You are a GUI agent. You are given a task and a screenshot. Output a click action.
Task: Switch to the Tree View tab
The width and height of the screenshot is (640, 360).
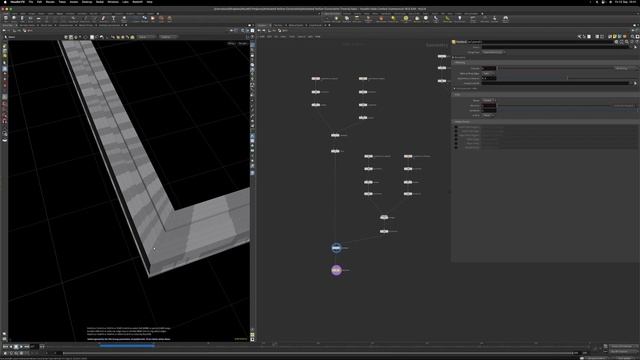pyautogui.click(x=278, y=25)
